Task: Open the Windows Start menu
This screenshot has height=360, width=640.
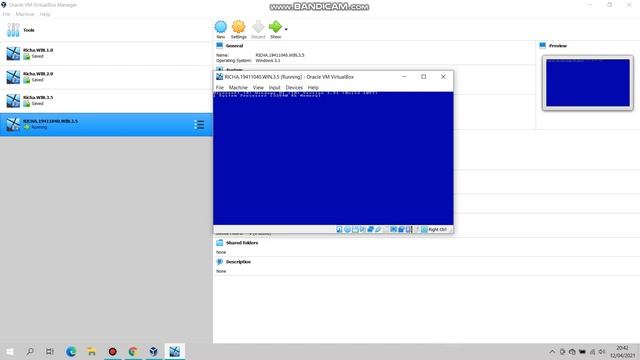Action: (x=10, y=351)
